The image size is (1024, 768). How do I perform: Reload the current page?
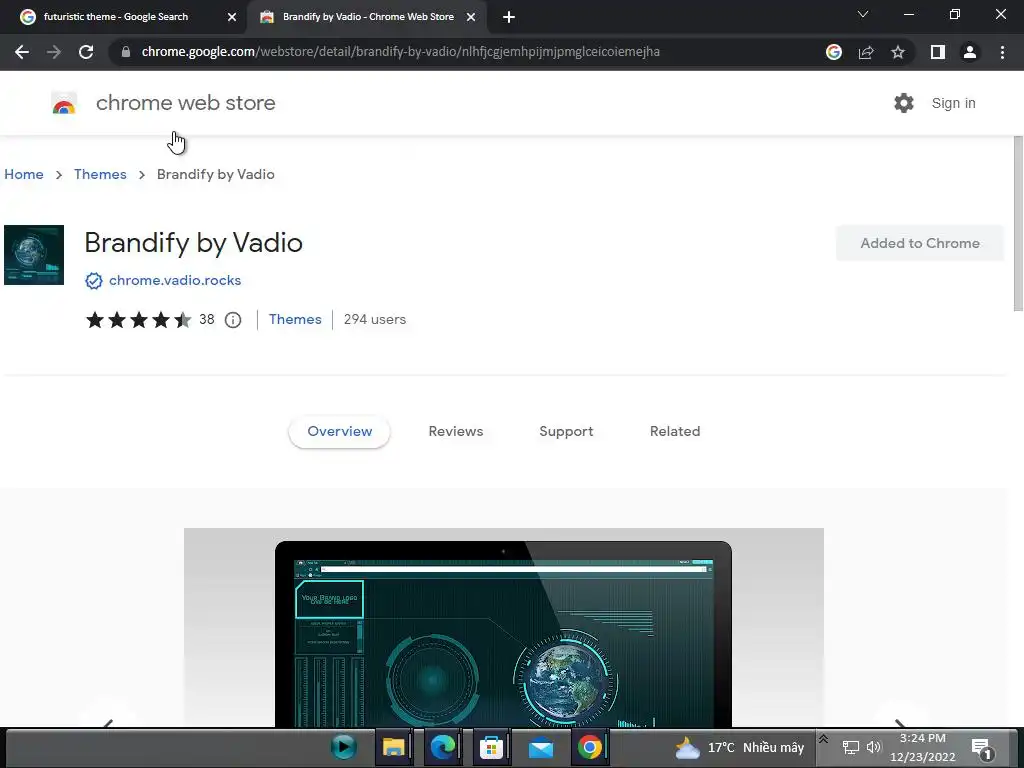click(x=86, y=52)
